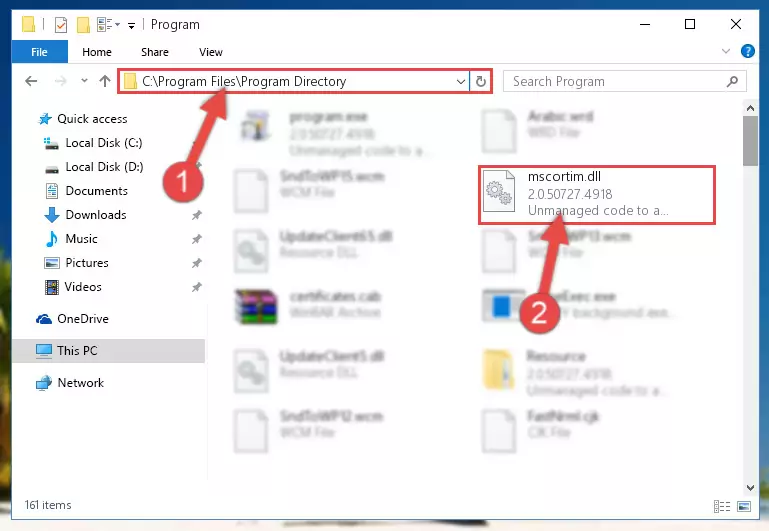Click the mscortim.dll gear file icon
Screen dimensions: 769x531
click(x=499, y=191)
